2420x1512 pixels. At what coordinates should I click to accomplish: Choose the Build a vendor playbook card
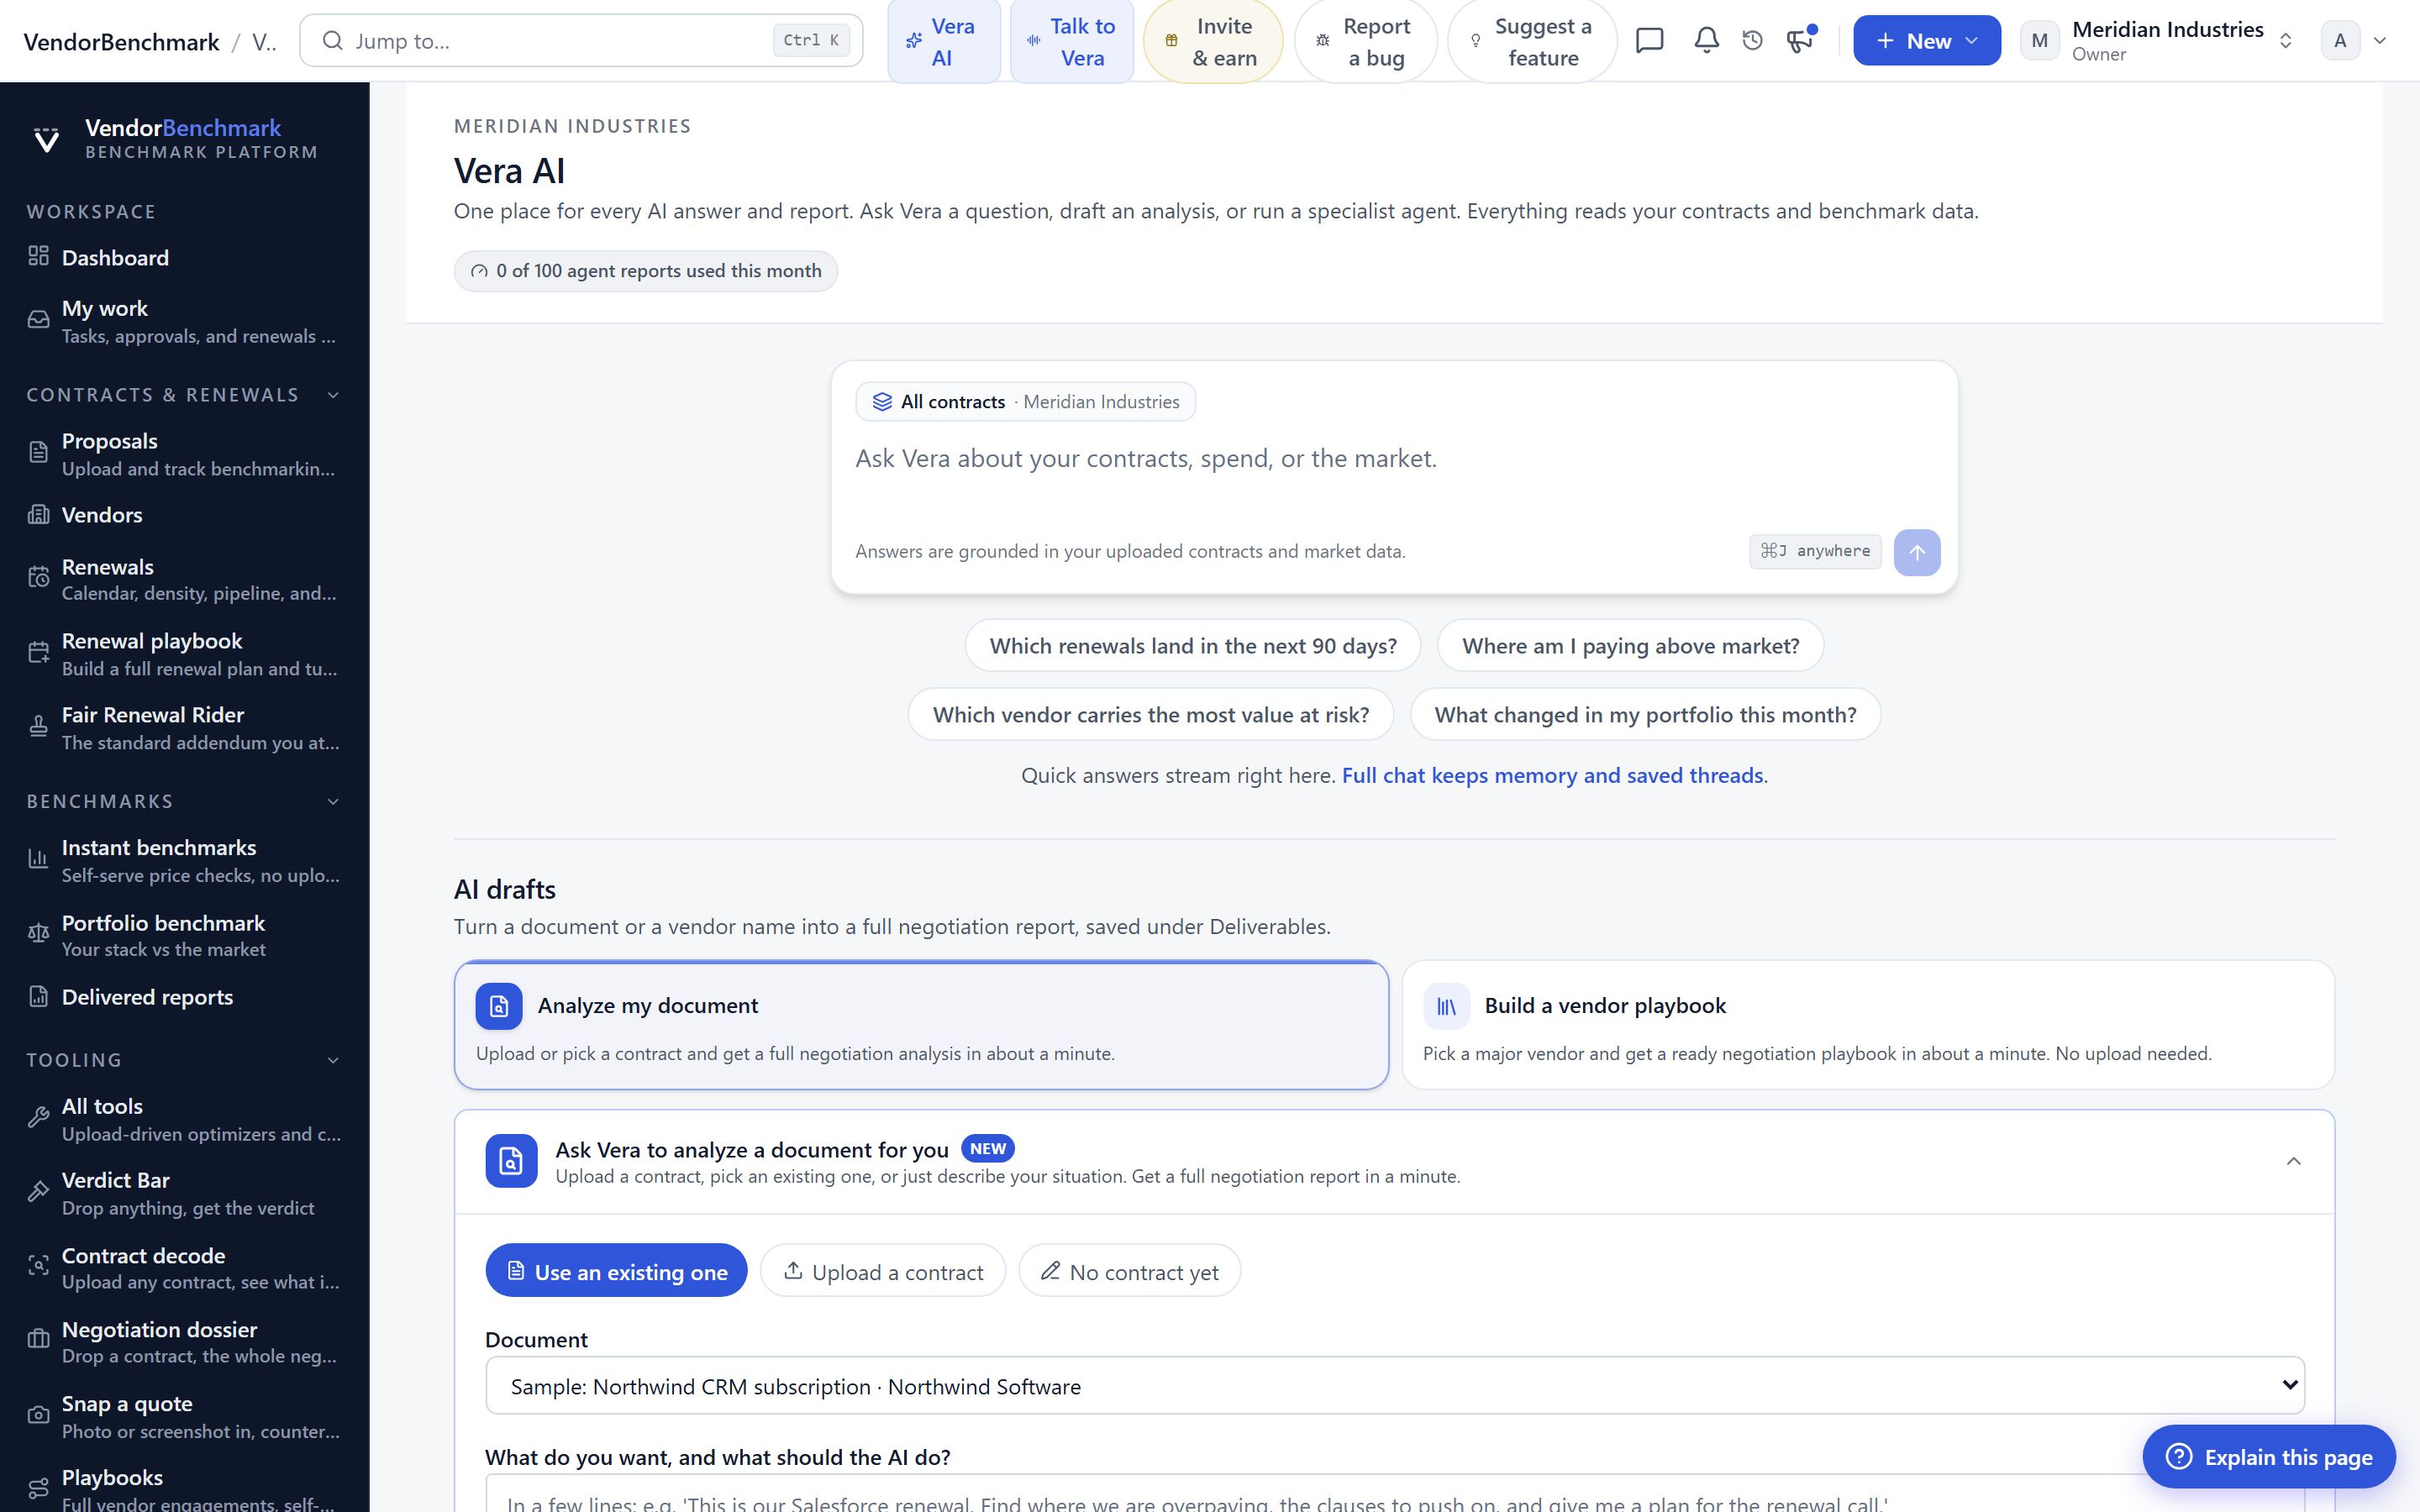coord(1867,1025)
